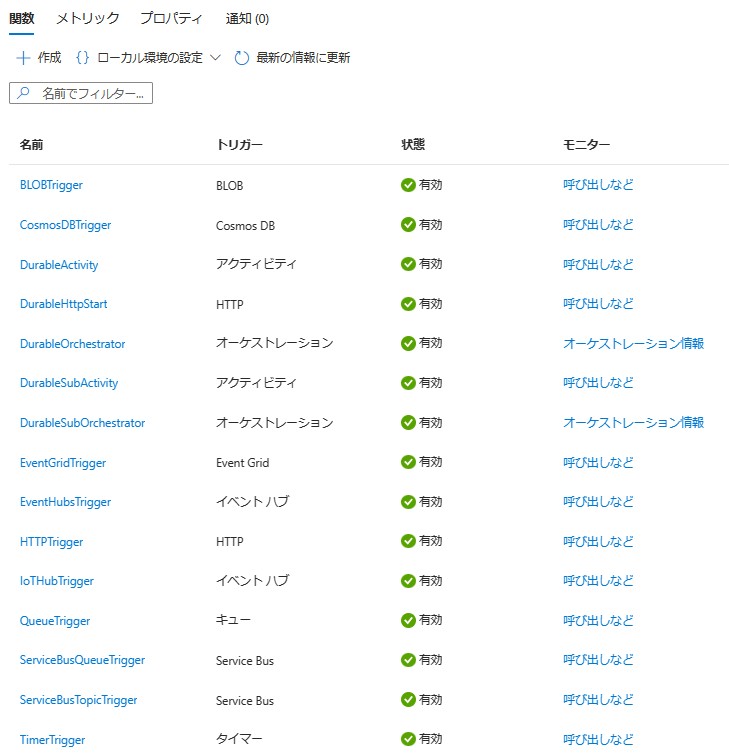This screenshot has width=729, height=753.
Task: Open 呼び出しなど monitor for TimerTrigger
Action: click(x=598, y=739)
